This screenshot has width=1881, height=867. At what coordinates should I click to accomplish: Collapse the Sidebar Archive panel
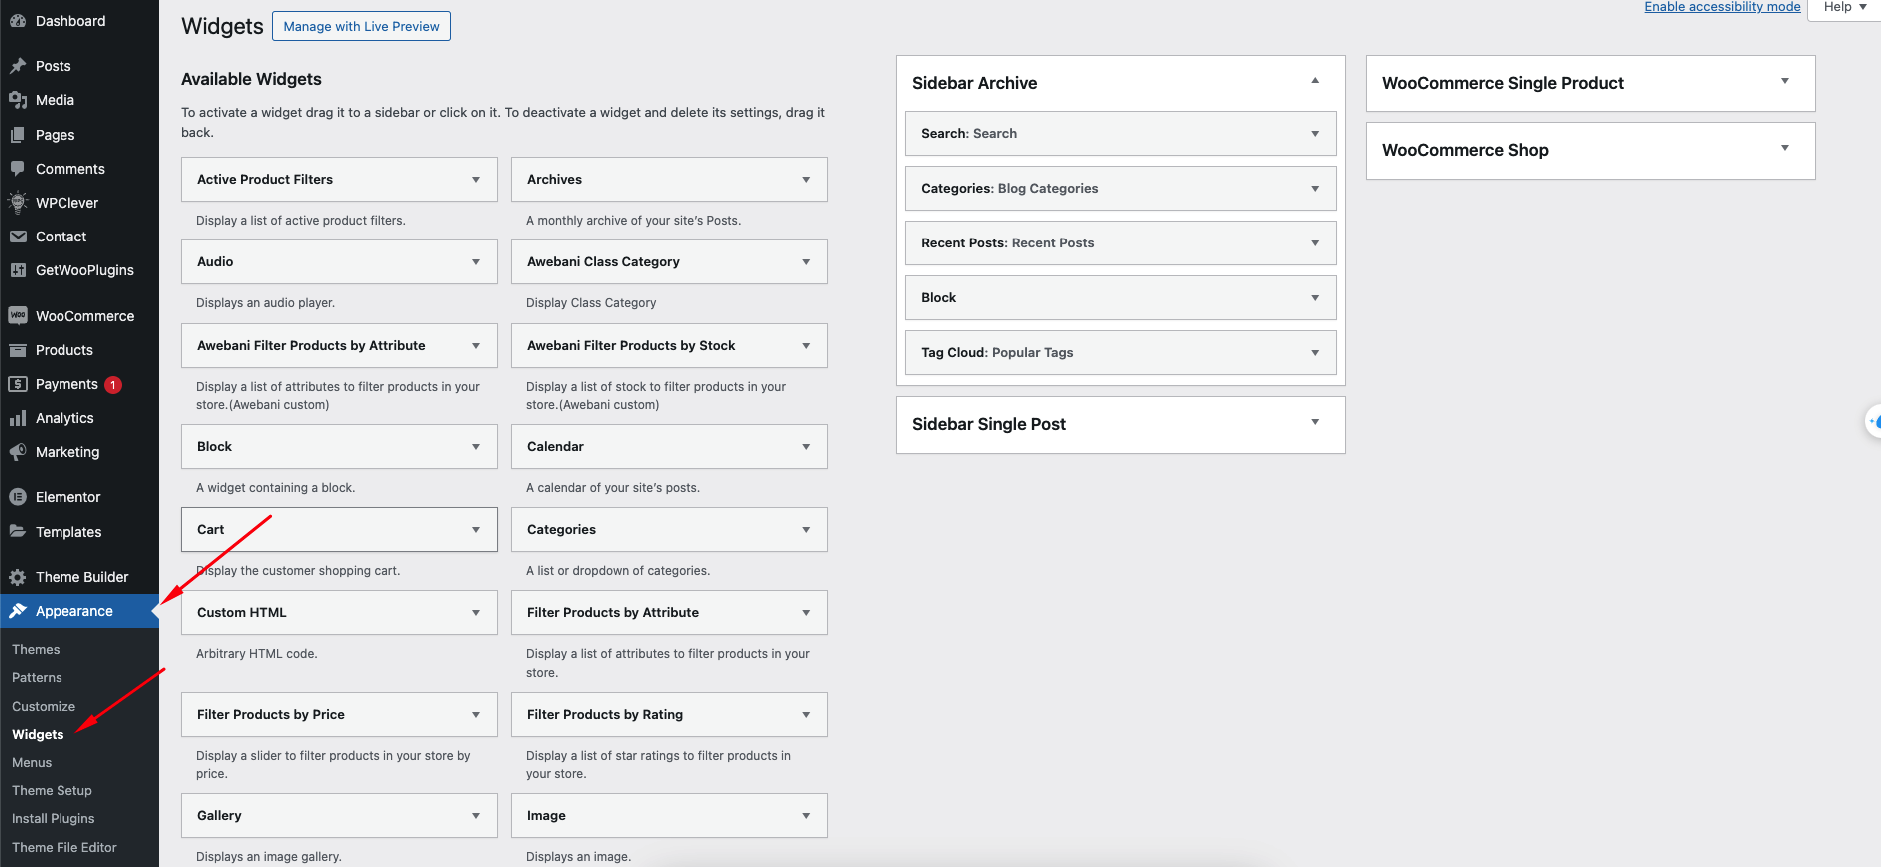1315,82
